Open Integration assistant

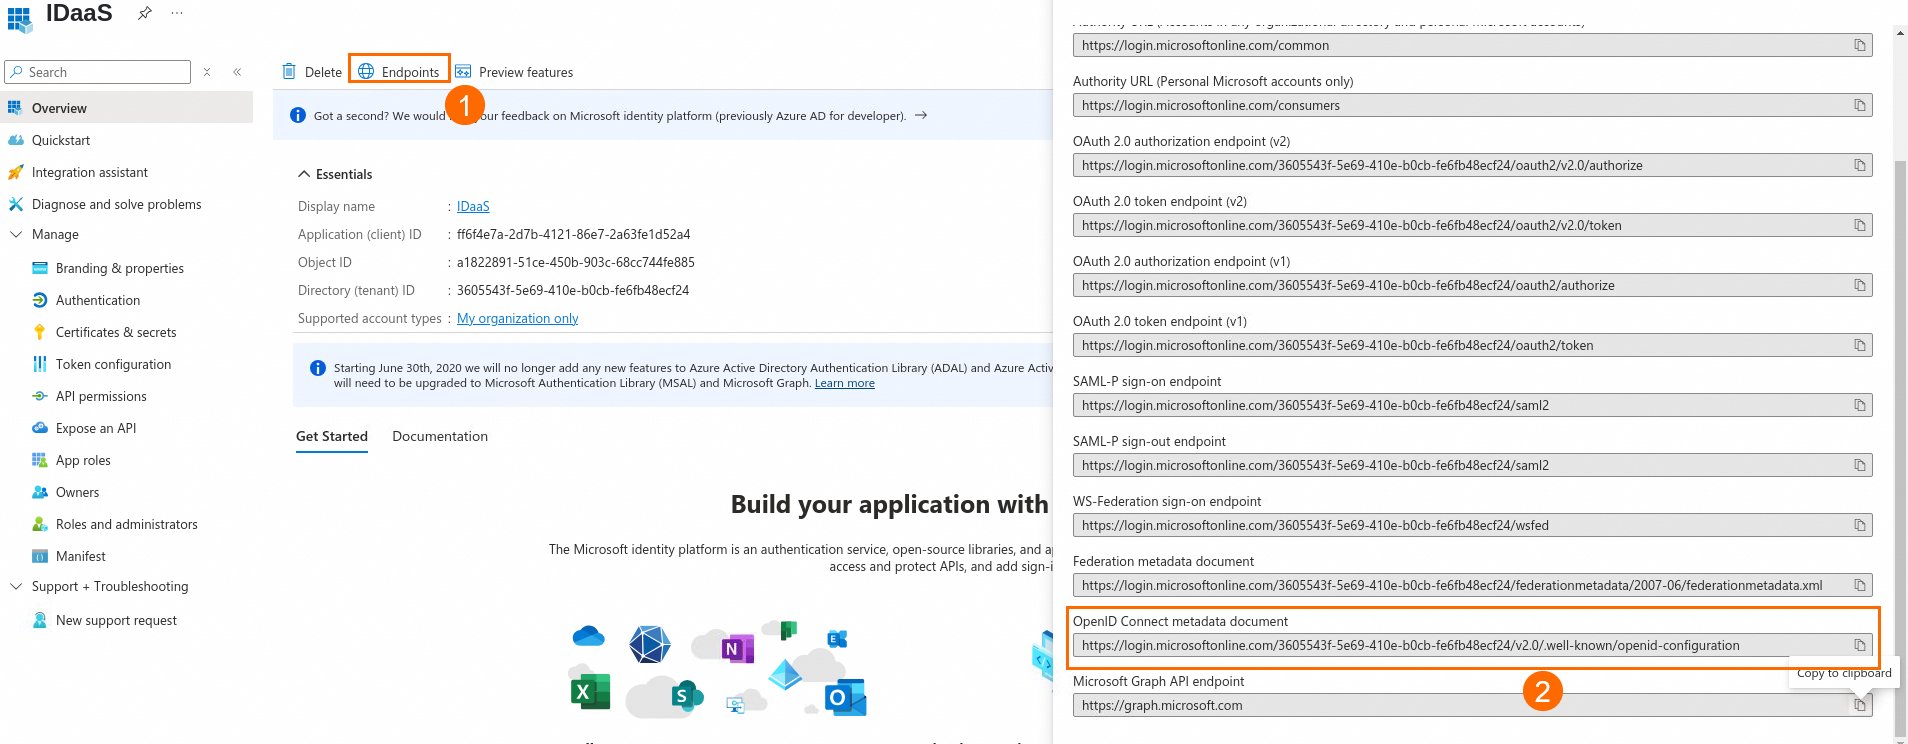[x=90, y=172]
